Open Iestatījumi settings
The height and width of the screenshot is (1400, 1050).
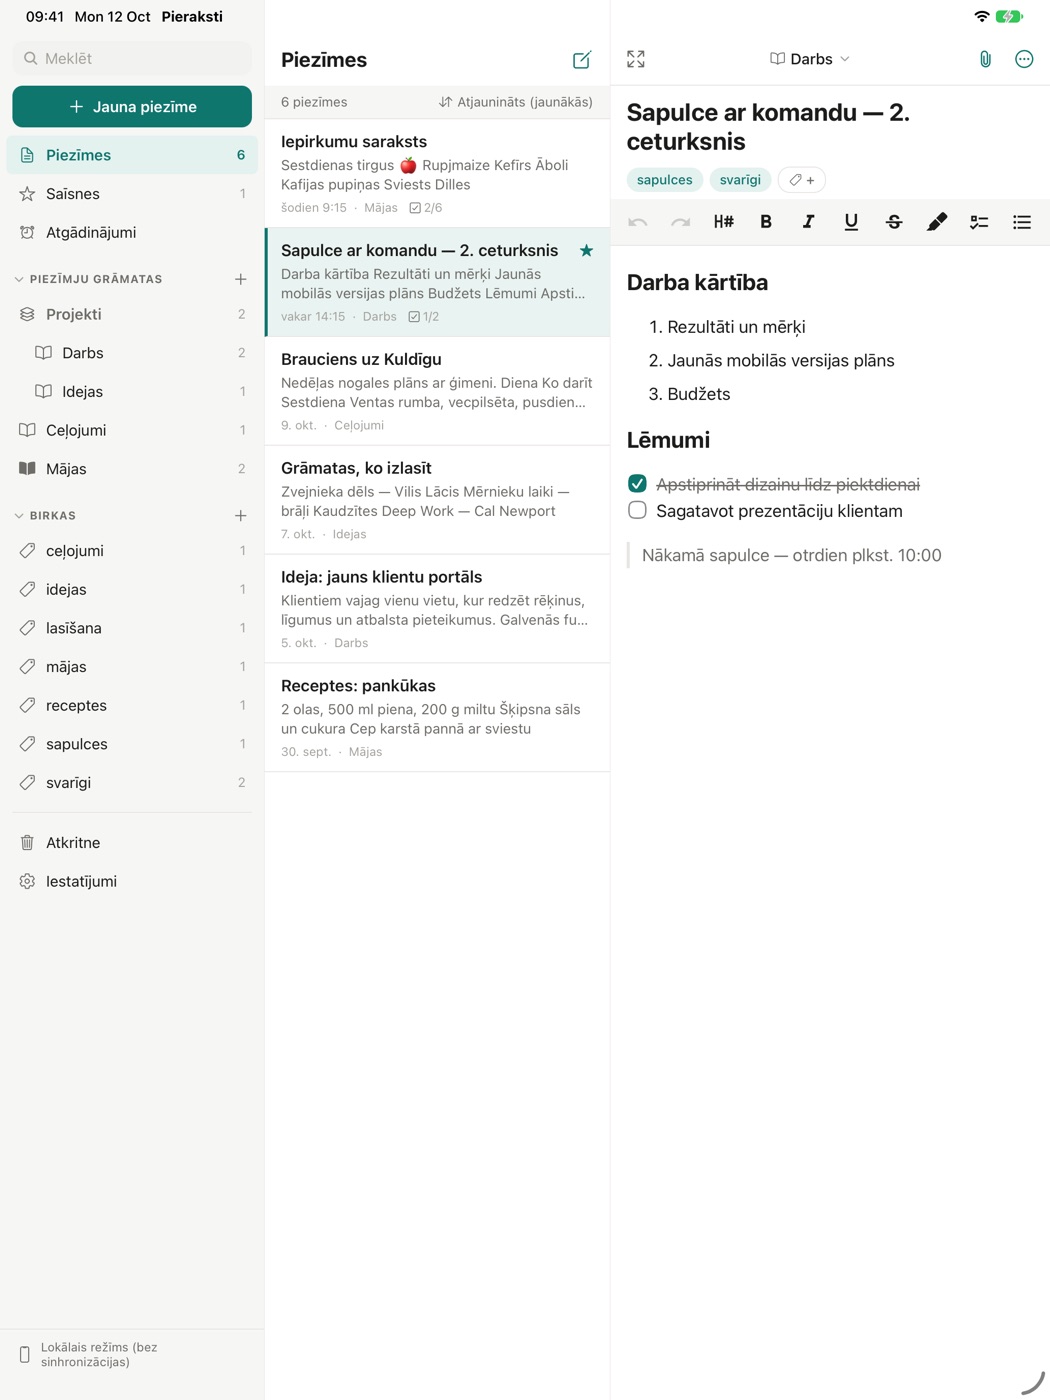(x=132, y=881)
